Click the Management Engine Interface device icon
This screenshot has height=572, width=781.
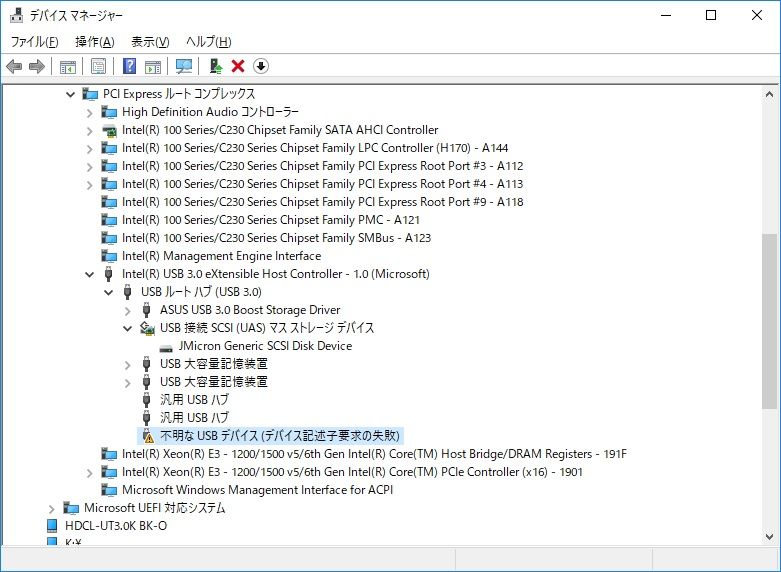109,256
